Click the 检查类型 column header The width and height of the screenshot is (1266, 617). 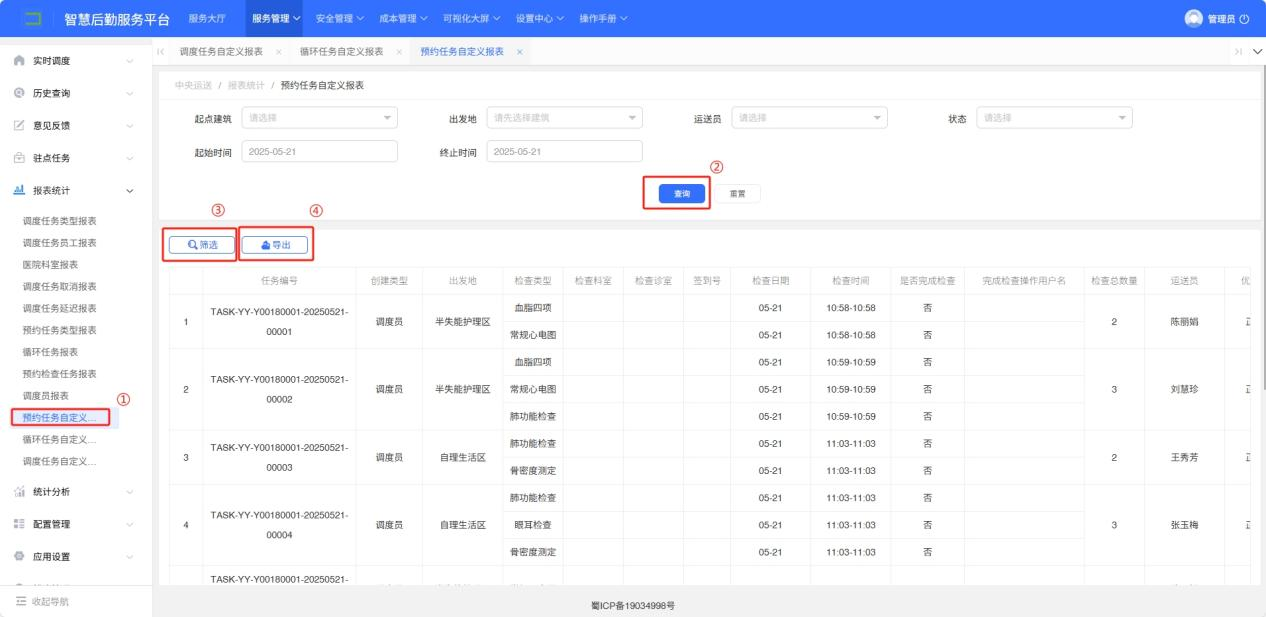pos(533,281)
